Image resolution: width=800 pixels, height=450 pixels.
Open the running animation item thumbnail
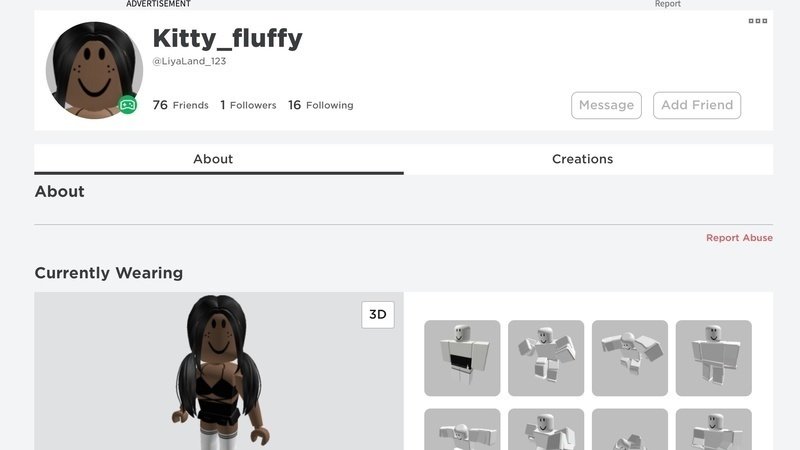pos(546,358)
